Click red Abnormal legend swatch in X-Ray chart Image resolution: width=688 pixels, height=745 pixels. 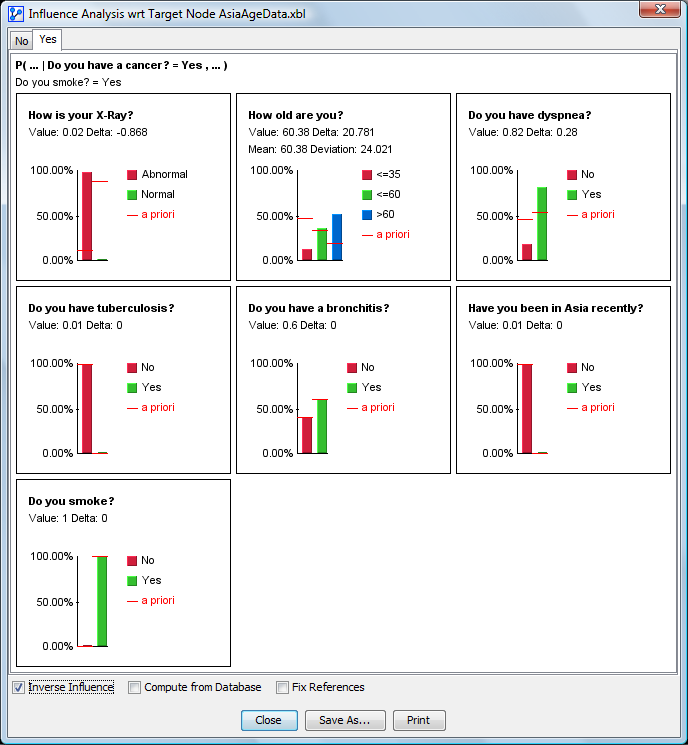132,174
